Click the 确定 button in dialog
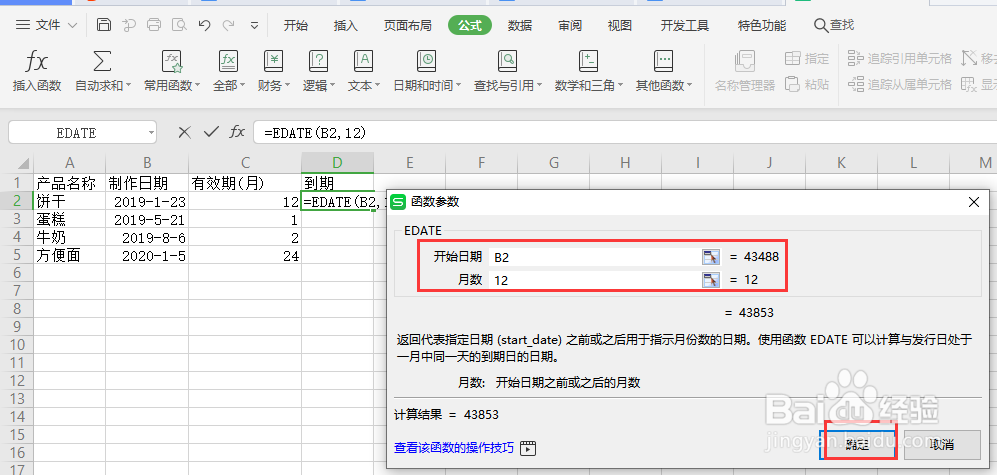997x475 pixels. point(858,444)
